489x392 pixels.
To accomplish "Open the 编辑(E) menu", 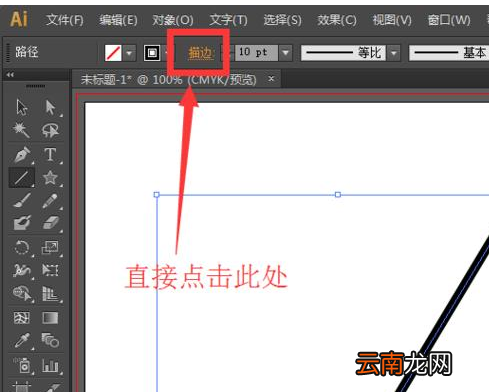I will [x=118, y=20].
